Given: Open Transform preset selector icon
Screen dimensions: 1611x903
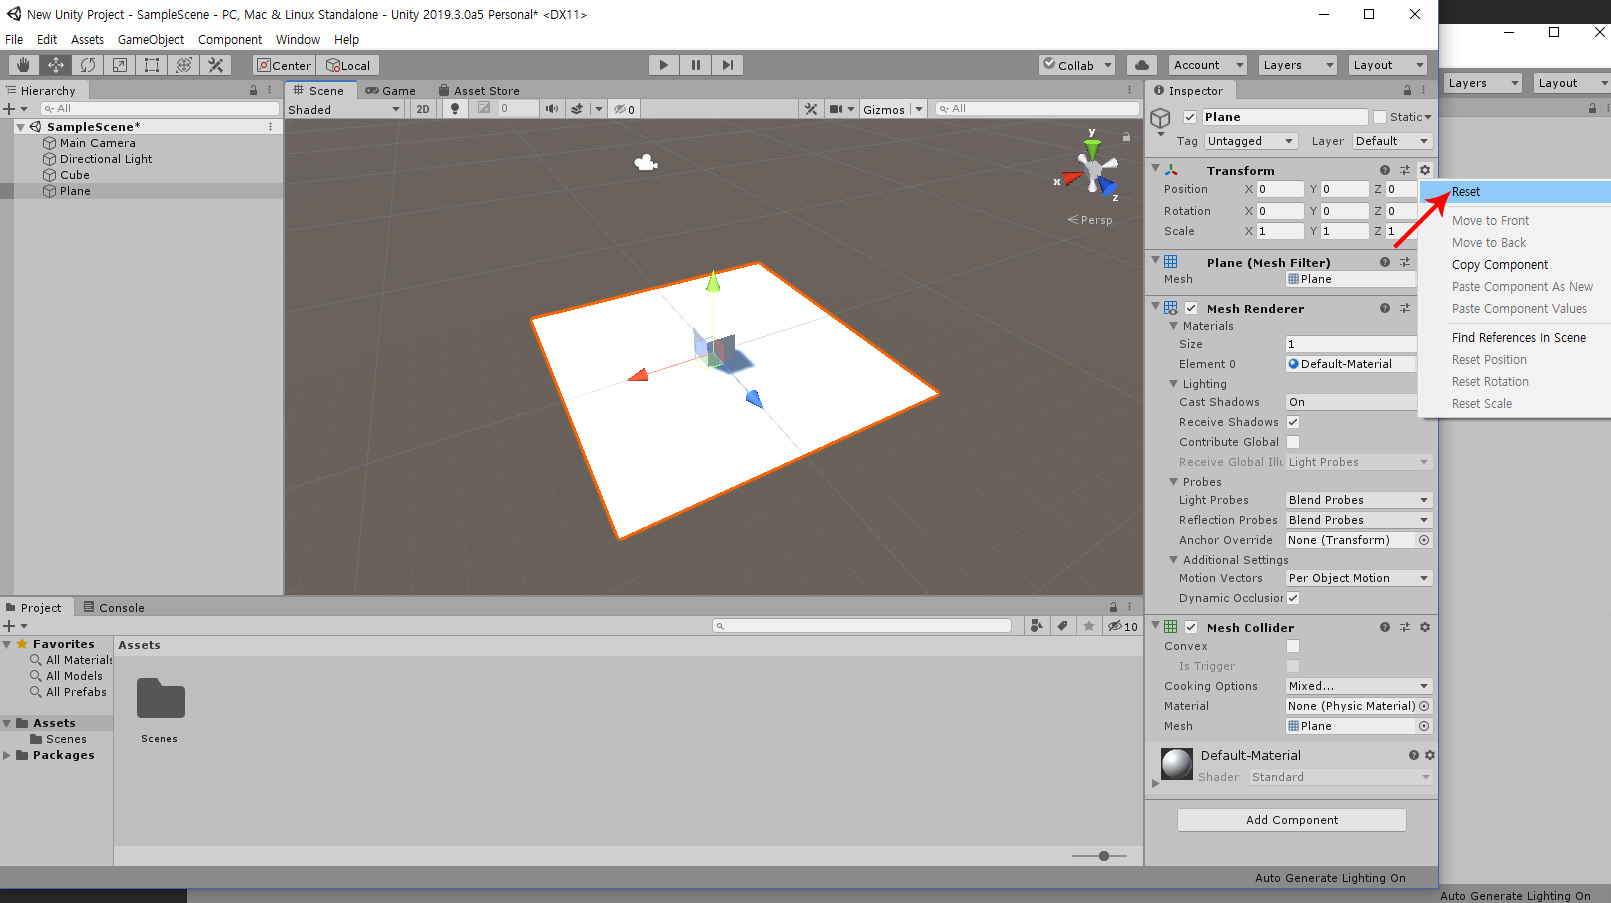Looking at the screenshot, I should [x=1405, y=170].
